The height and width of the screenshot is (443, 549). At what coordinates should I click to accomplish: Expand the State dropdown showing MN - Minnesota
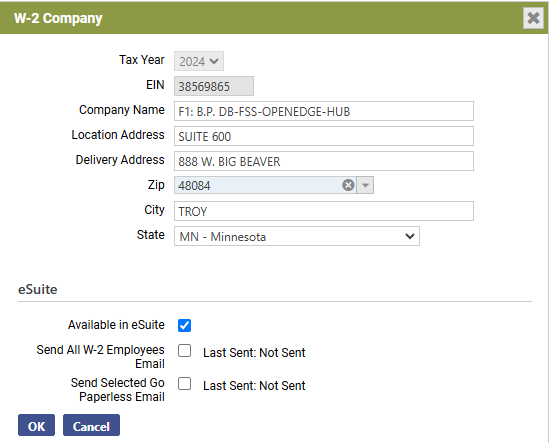(x=297, y=236)
